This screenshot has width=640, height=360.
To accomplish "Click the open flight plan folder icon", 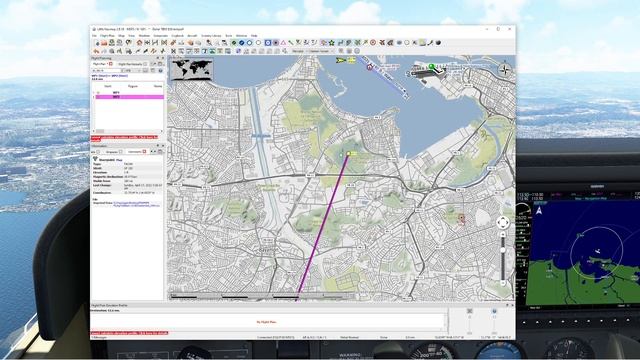I will 104,43.
